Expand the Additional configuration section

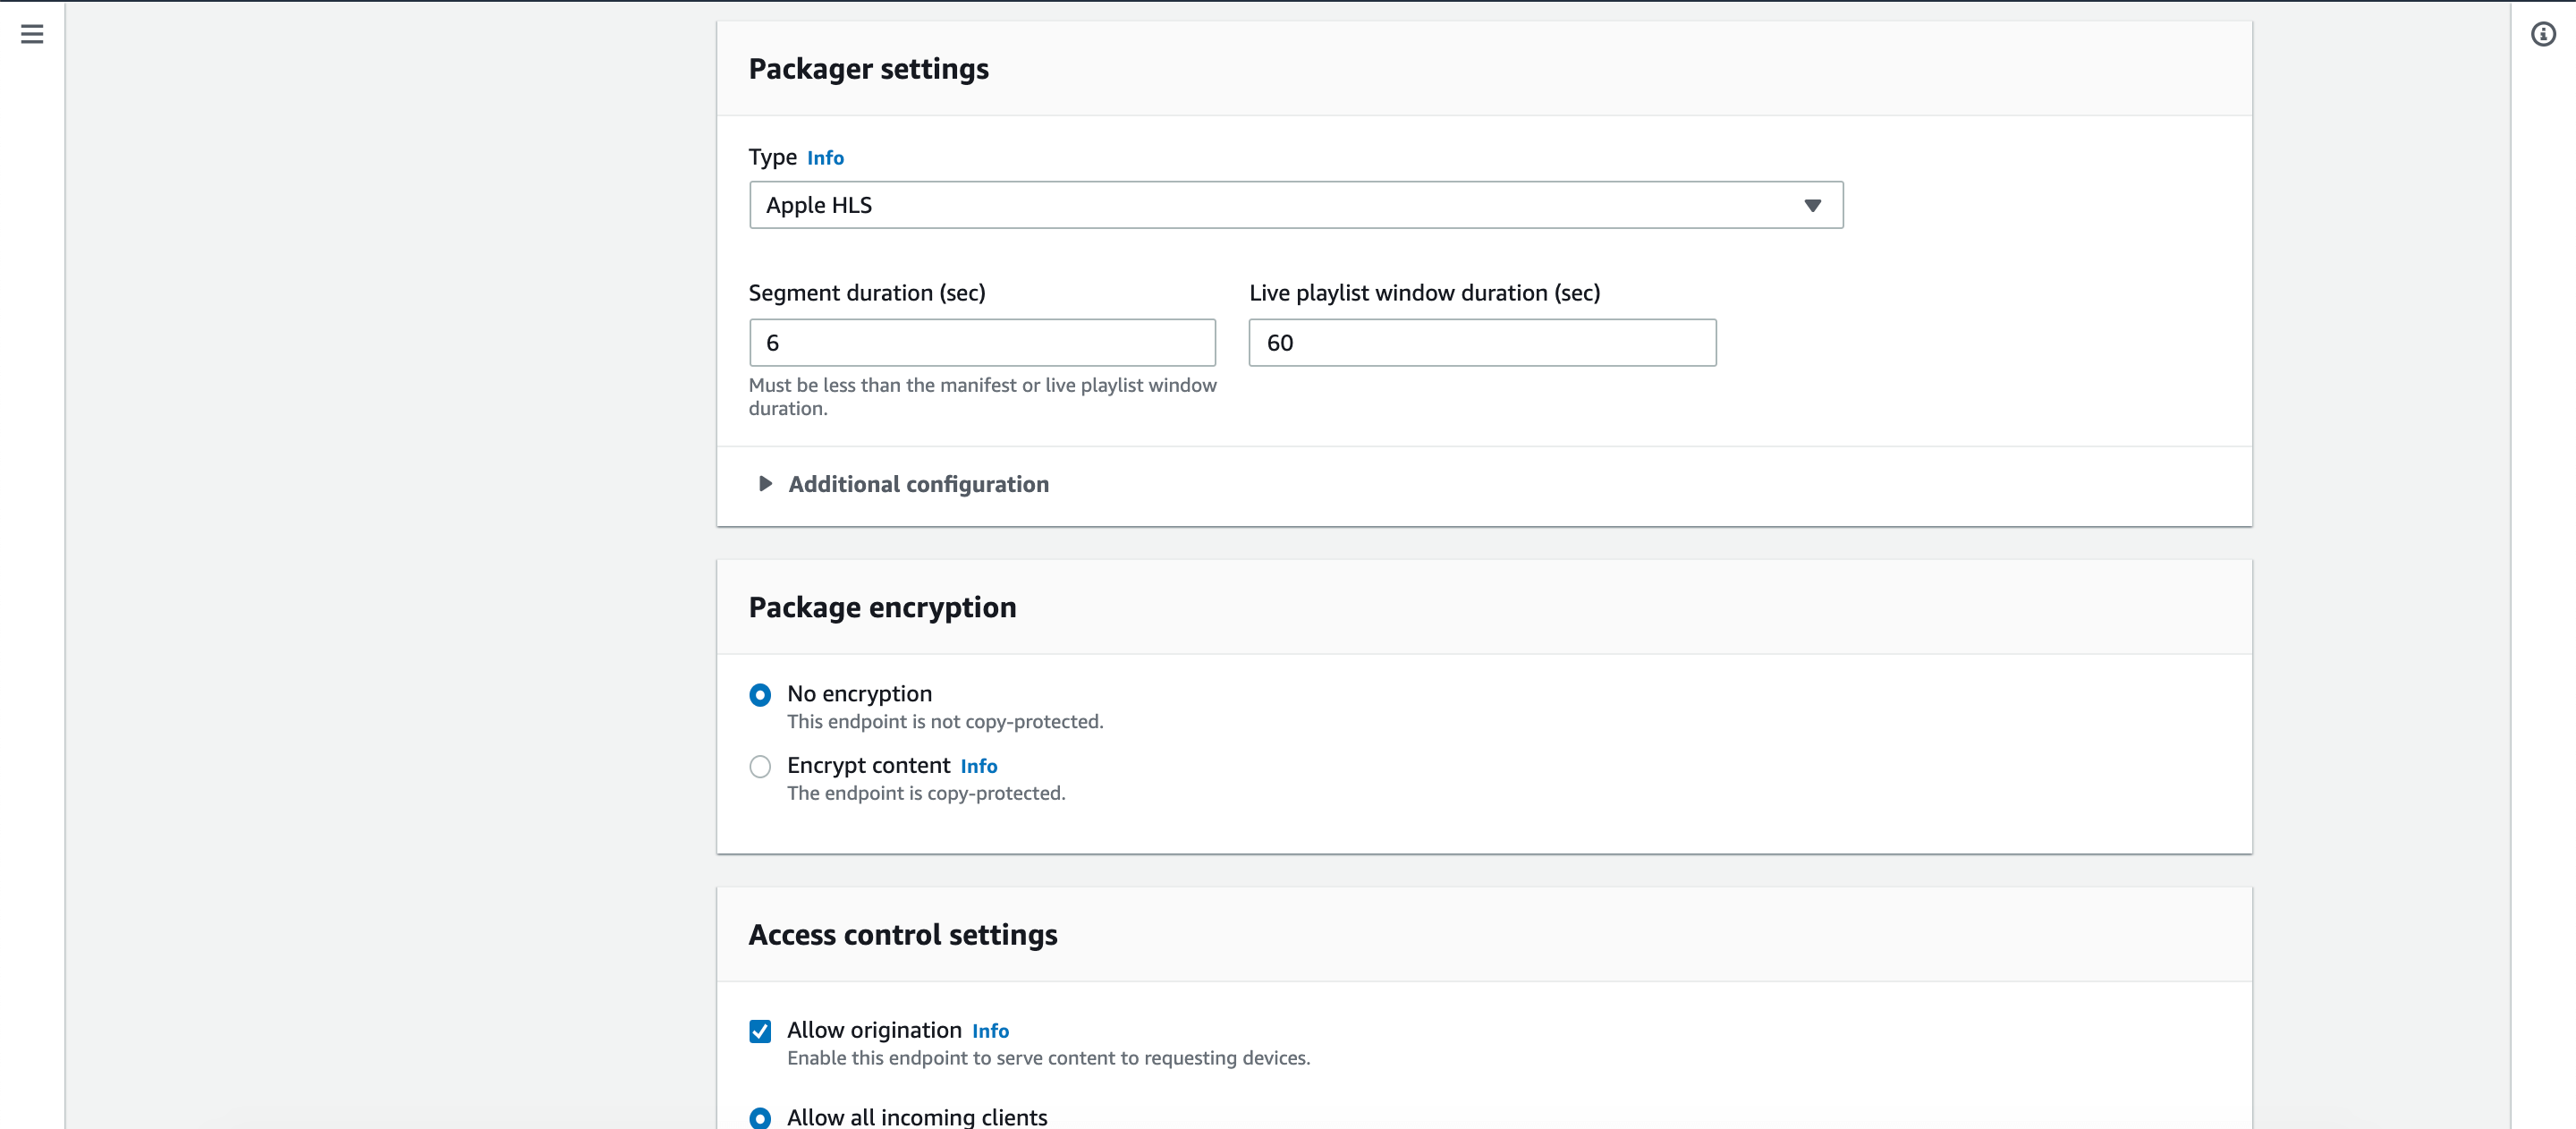(904, 484)
